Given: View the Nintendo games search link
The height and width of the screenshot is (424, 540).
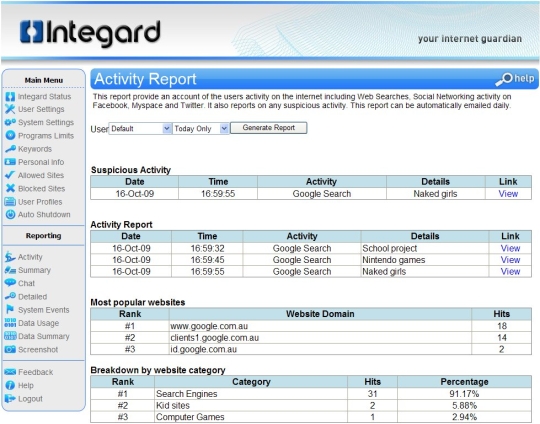Looking at the screenshot, I should click(510, 260).
